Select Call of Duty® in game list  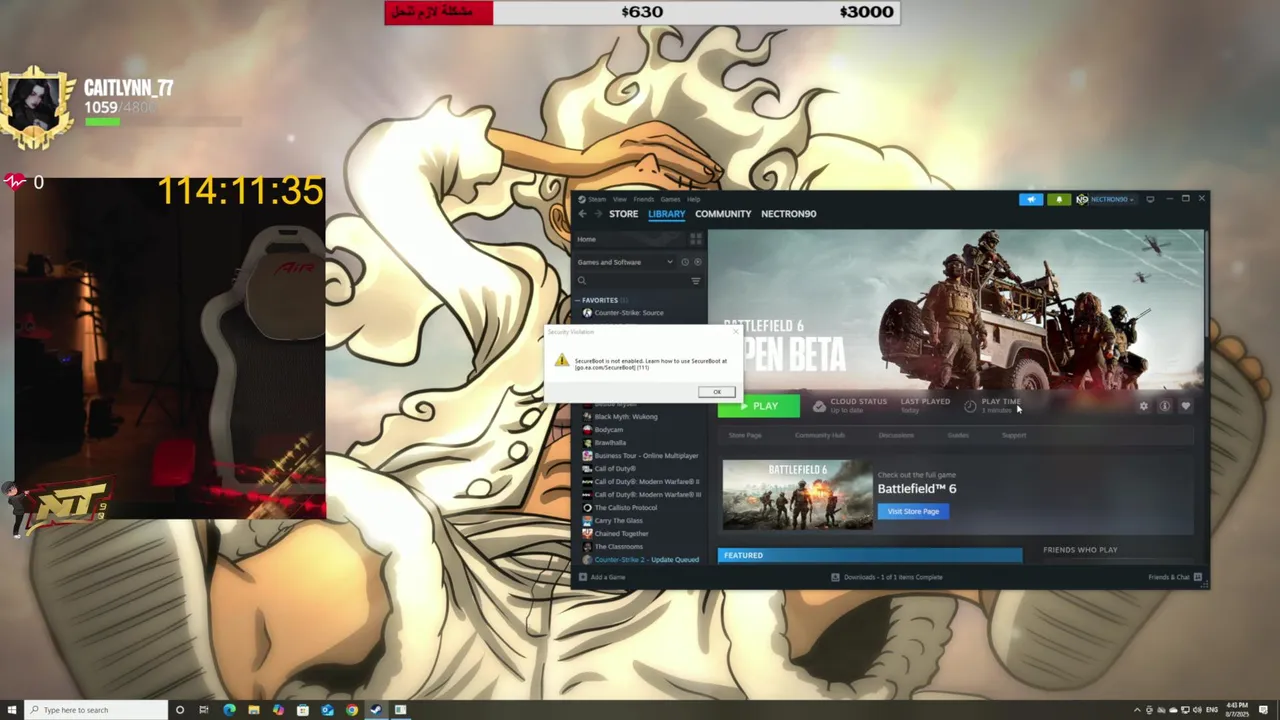click(x=609, y=469)
